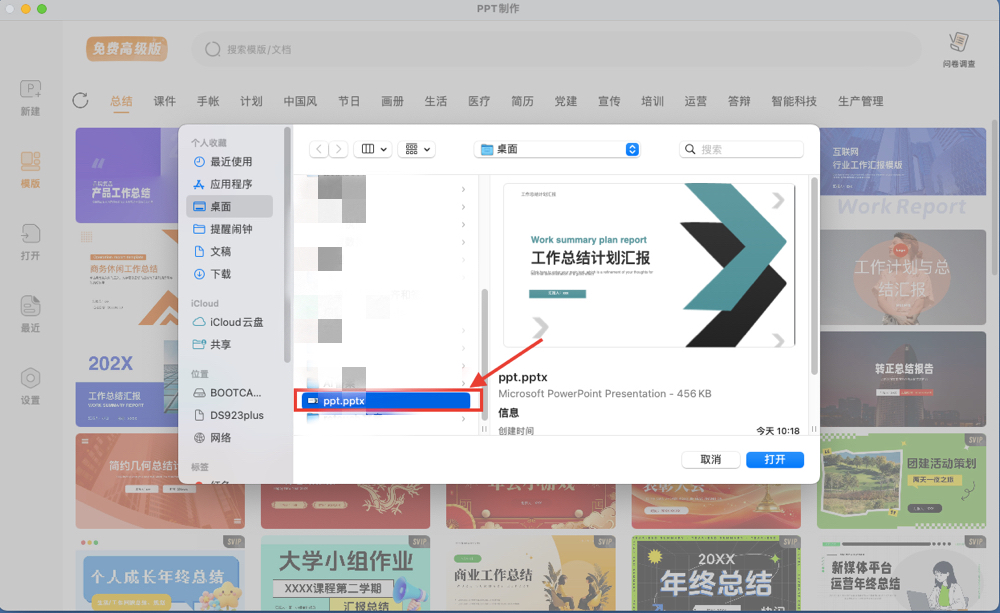Viewport: 1000px width, 613px height.
Task: Click the 免费高级版 upgrade badge
Action: point(126,48)
